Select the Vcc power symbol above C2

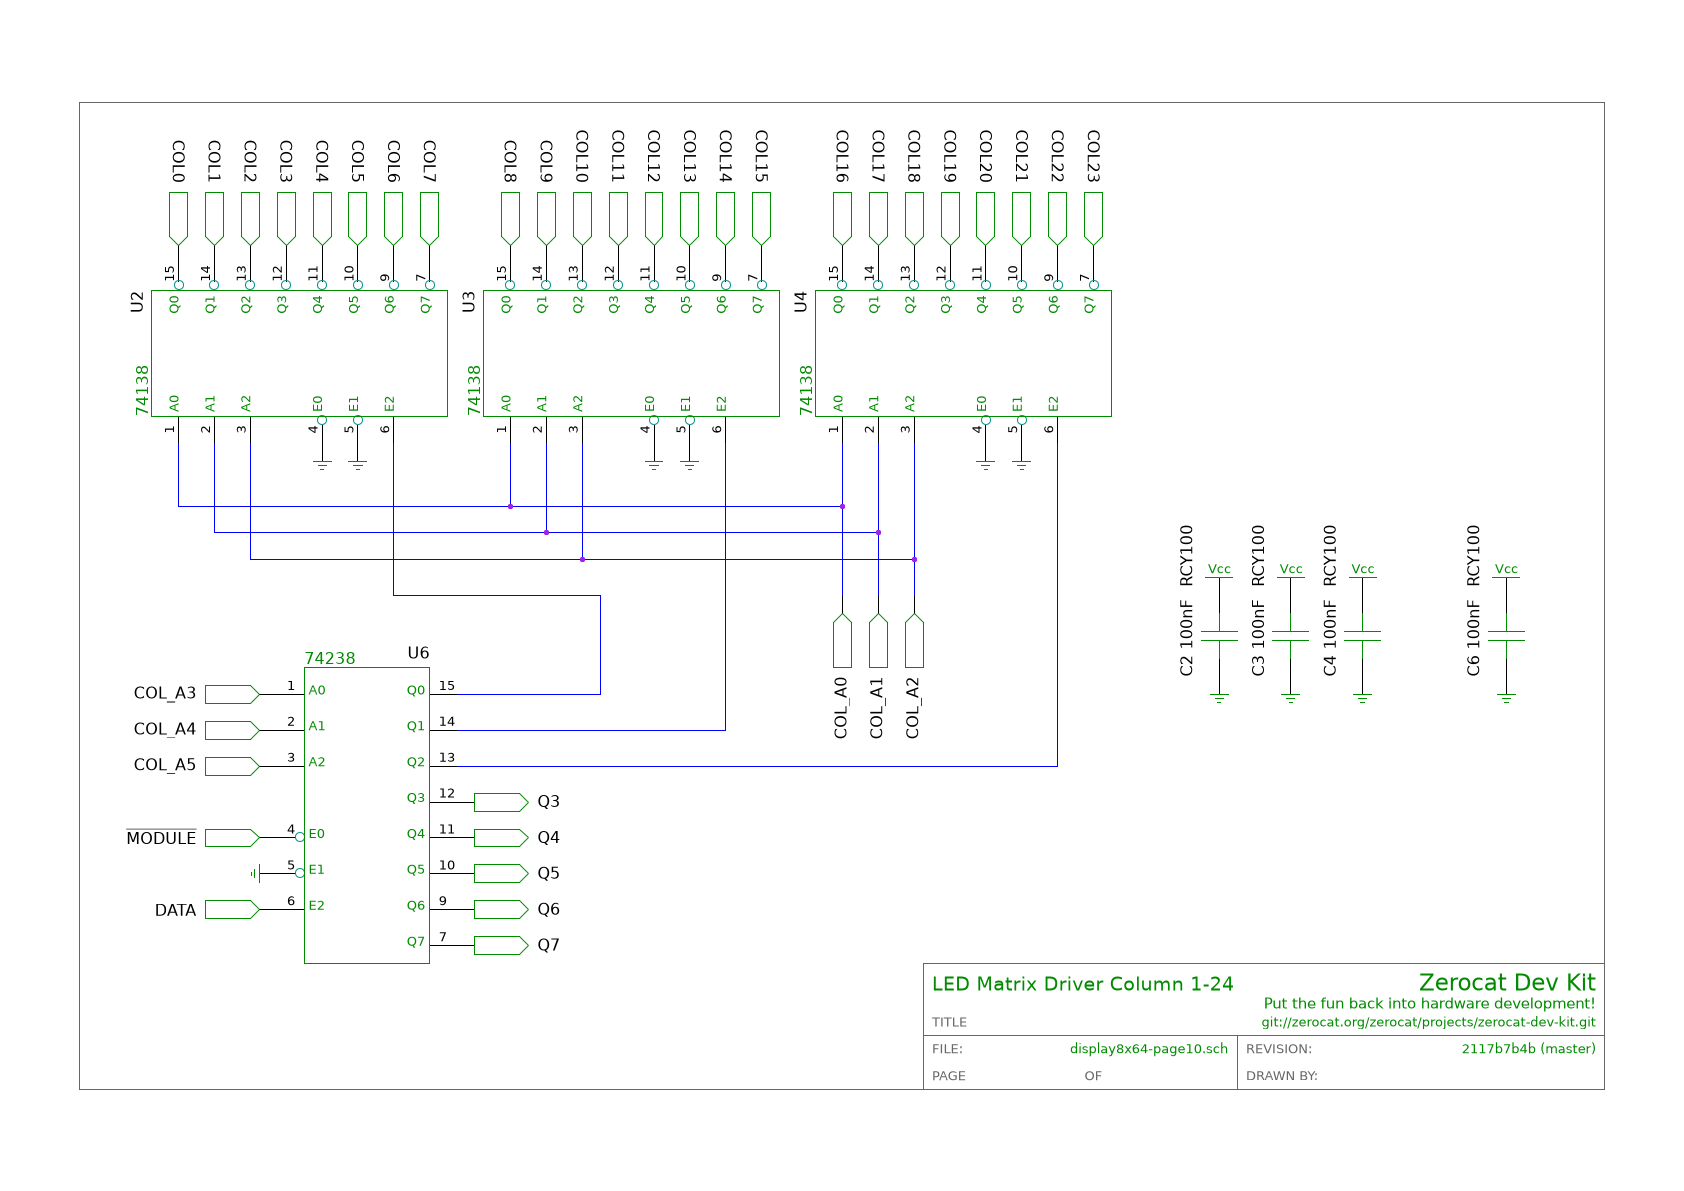(1219, 570)
